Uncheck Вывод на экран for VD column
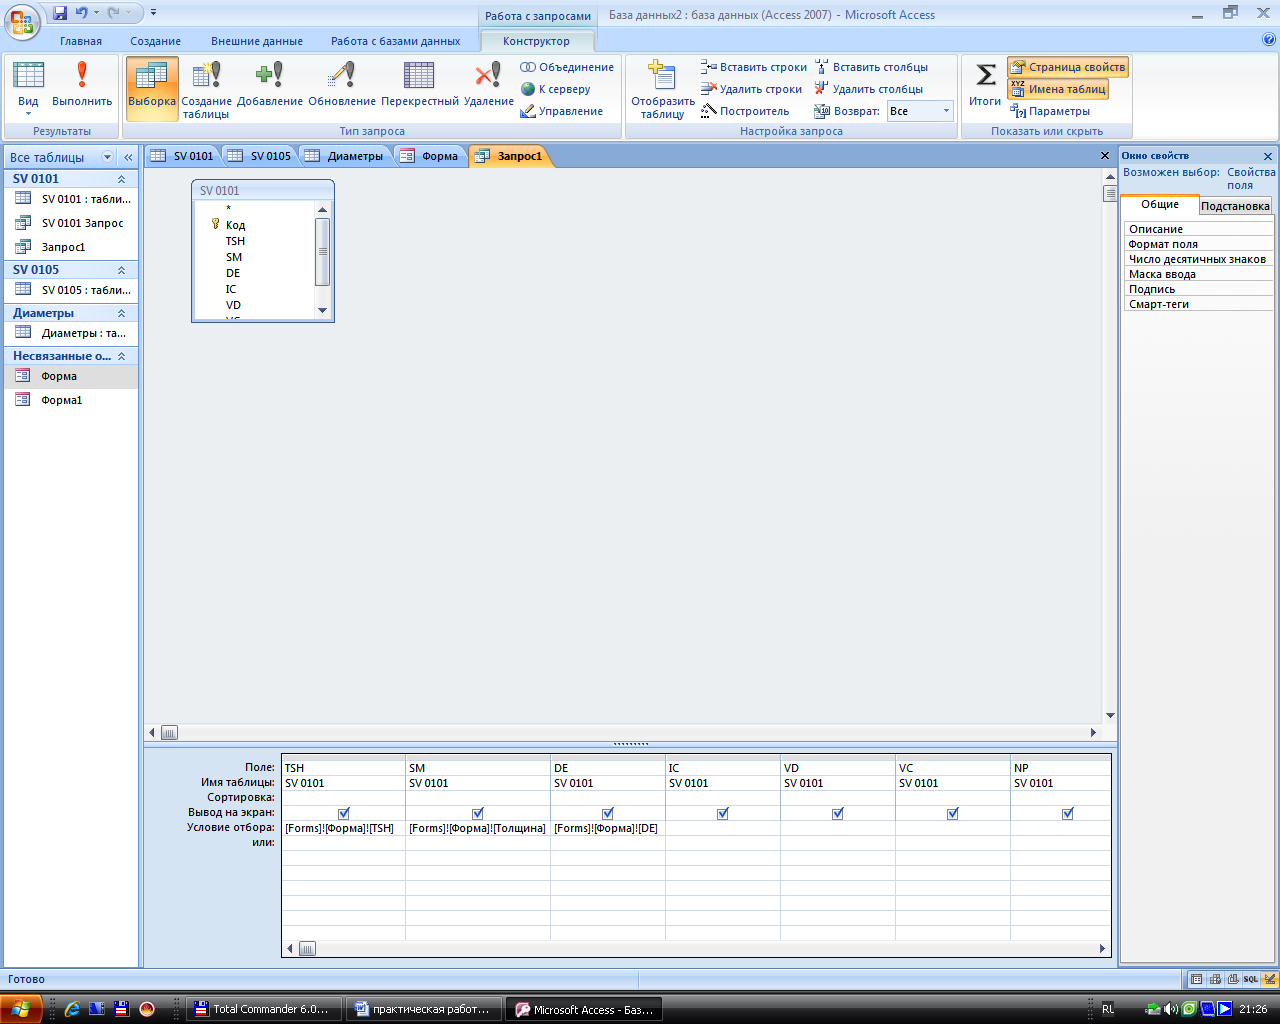The width and height of the screenshot is (1280, 1024). tap(838, 813)
